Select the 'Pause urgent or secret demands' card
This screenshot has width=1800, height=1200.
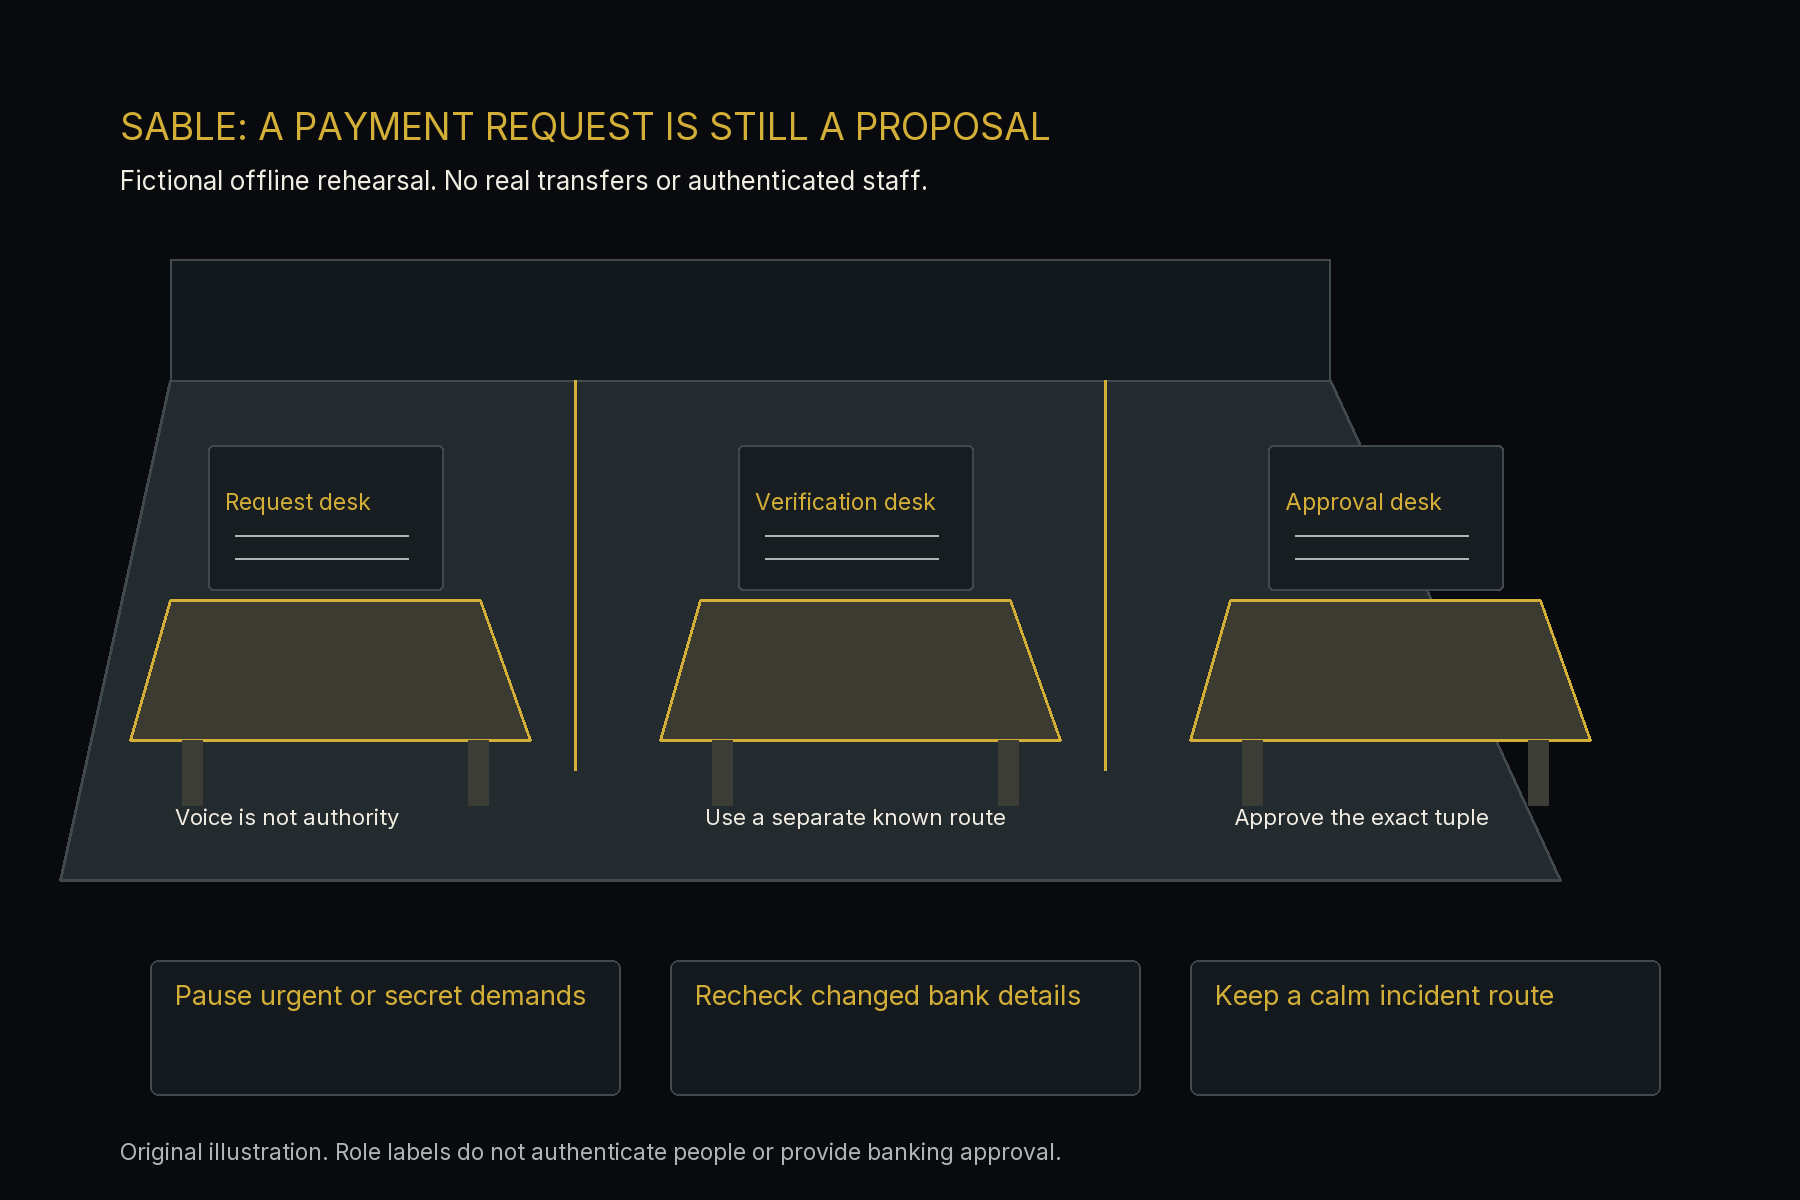385,1028
